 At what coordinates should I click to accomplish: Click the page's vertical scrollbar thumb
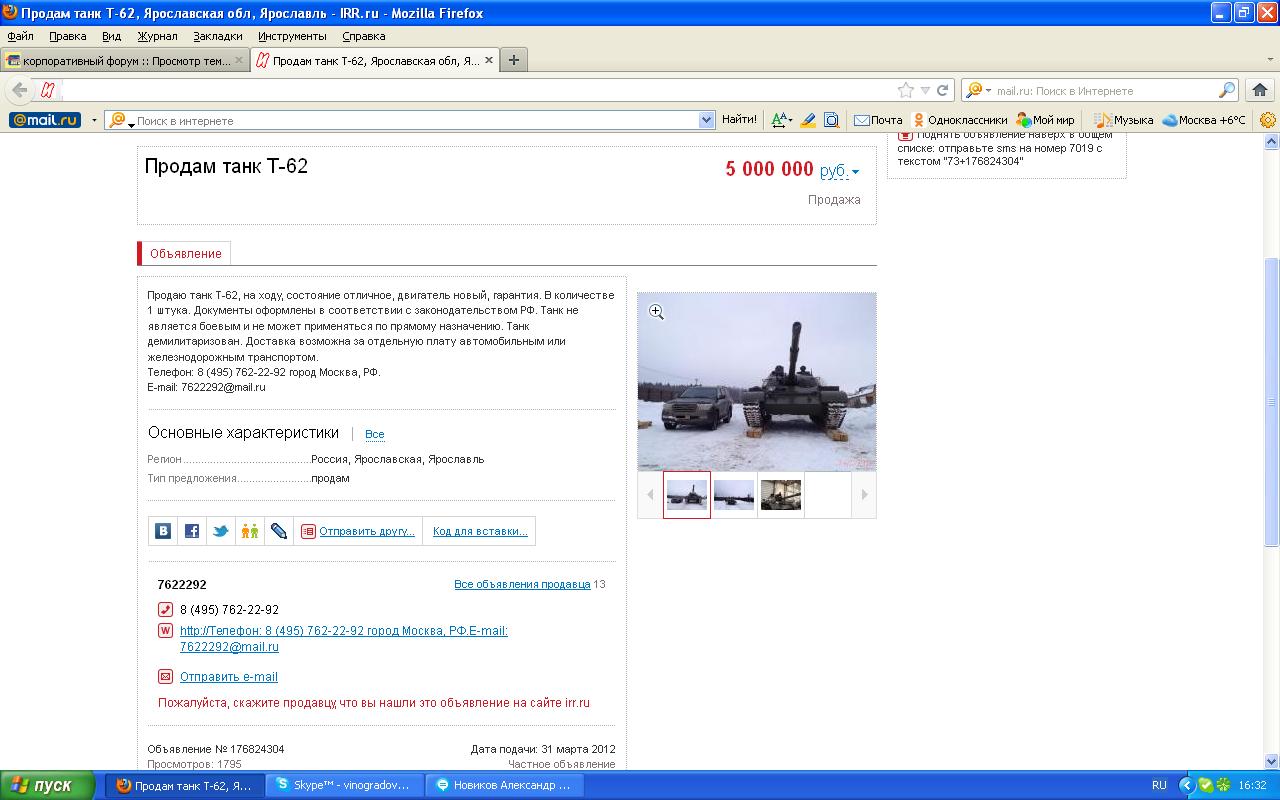1272,402
